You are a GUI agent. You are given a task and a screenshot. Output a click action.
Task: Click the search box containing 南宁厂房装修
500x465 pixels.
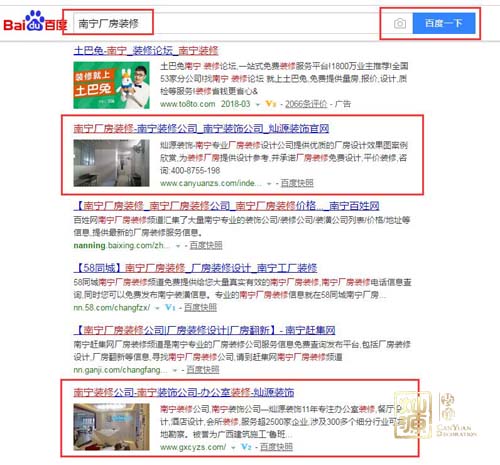point(227,23)
